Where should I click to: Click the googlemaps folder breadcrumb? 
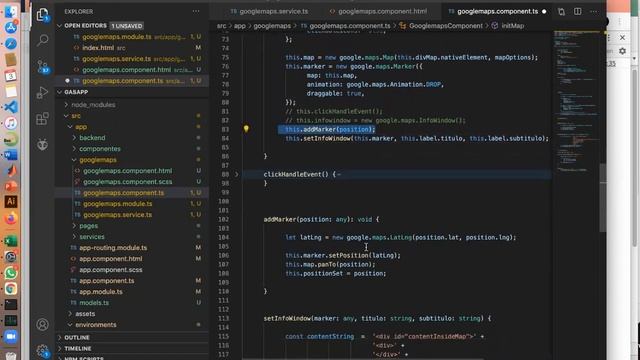coord(272,26)
